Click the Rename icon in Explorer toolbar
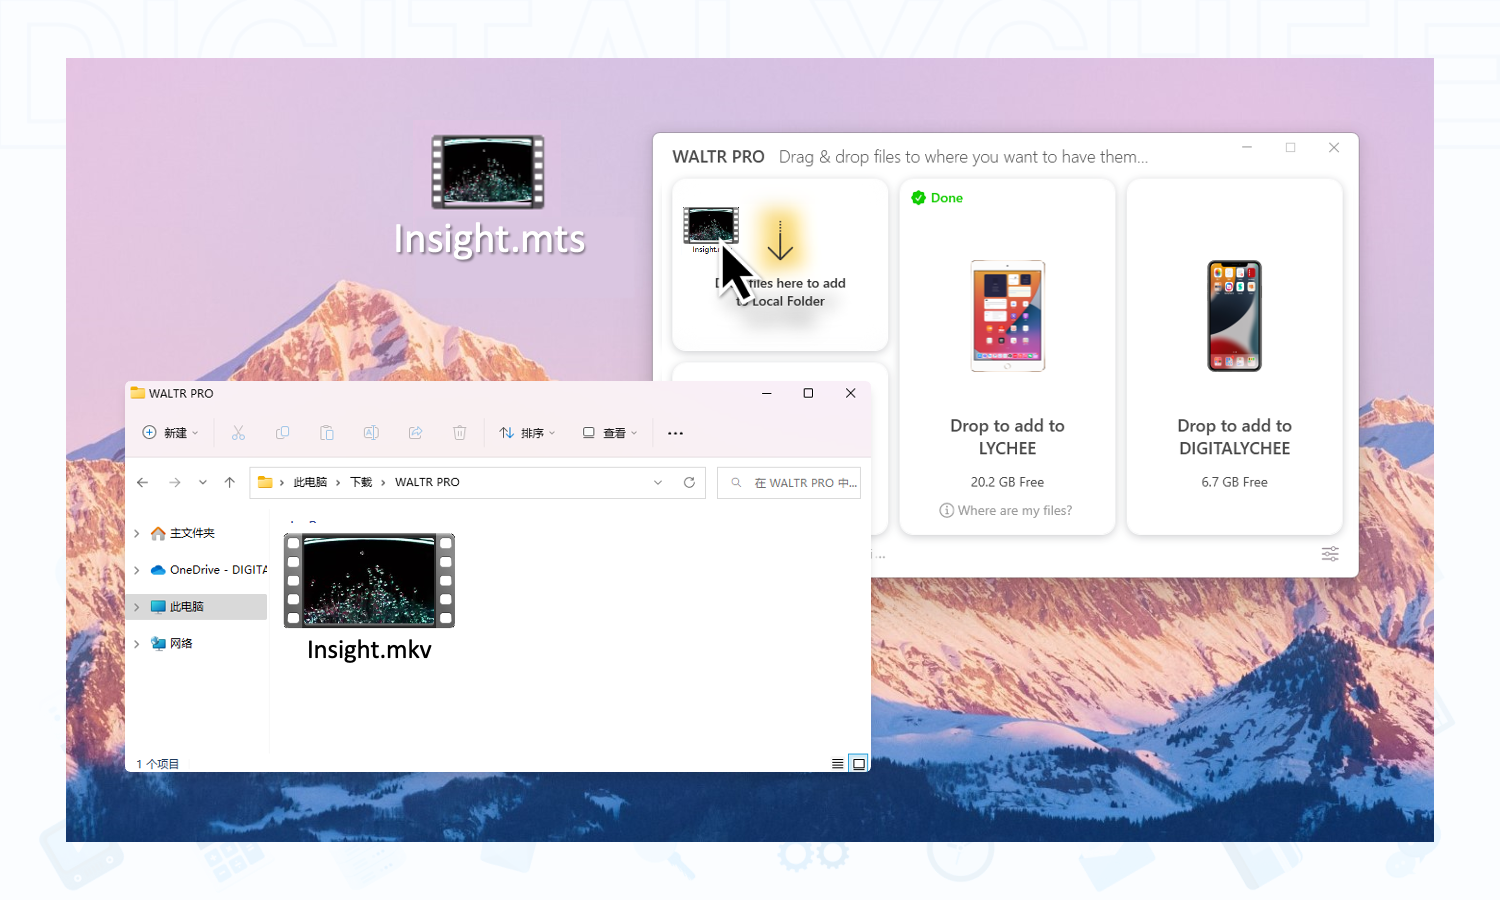1500x900 pixels. [x=371, y=433]
